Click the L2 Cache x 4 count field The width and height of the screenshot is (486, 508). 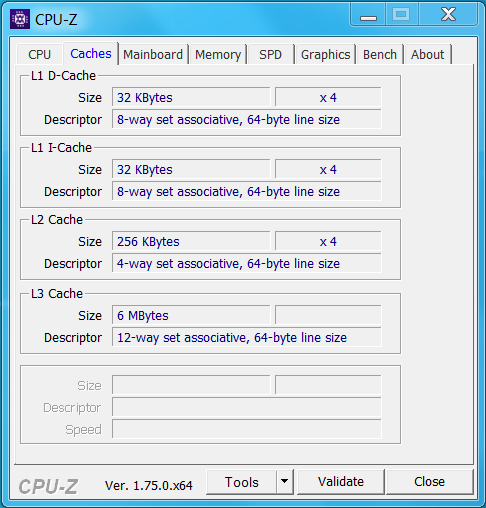point(328,241)
